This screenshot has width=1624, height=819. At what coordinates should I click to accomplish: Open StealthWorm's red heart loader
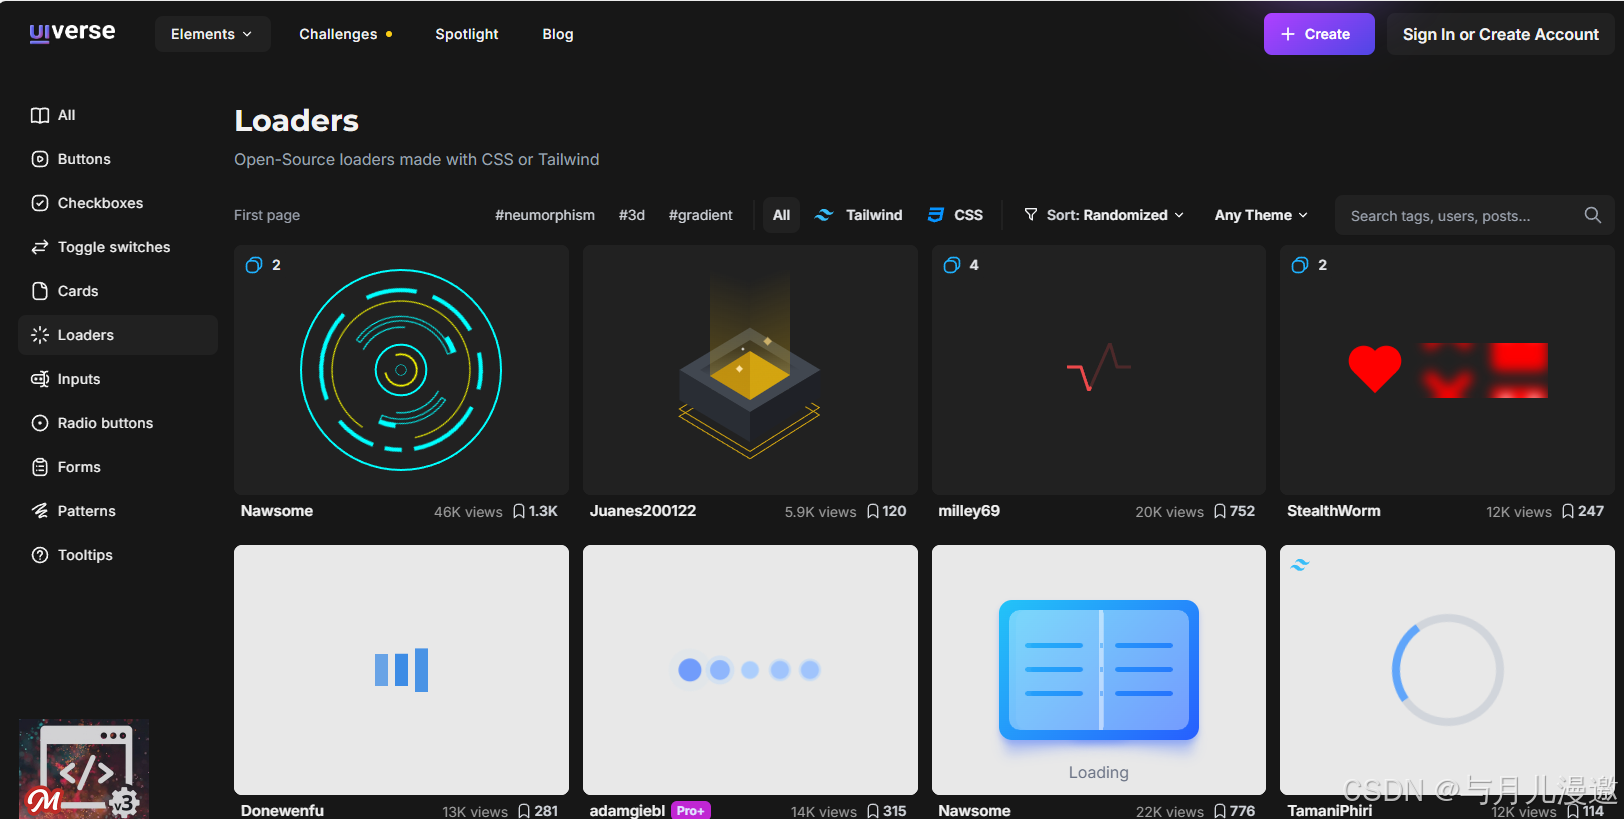pos(1447,370)
